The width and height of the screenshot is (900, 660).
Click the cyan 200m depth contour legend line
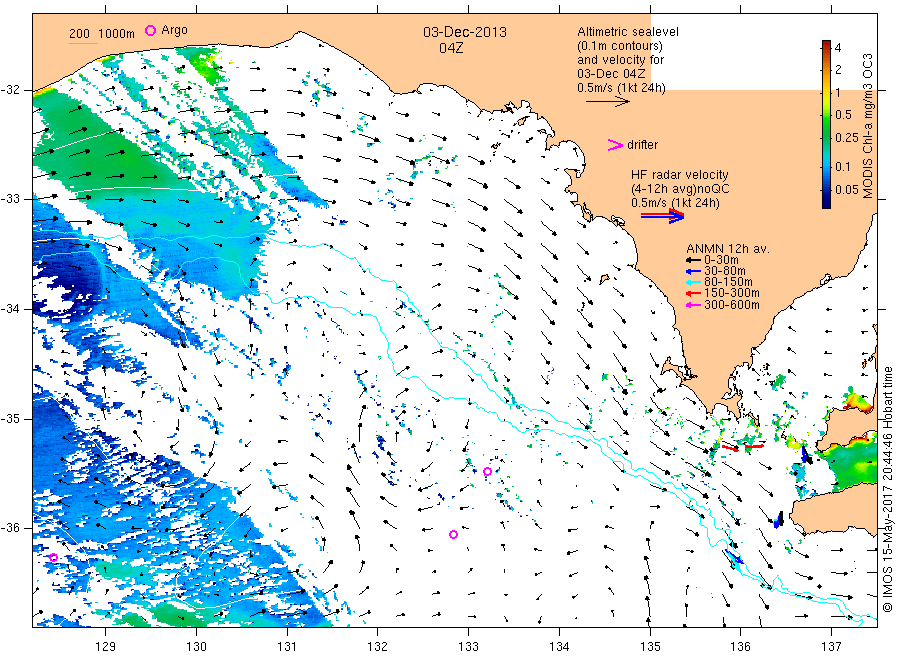point(83,43)
